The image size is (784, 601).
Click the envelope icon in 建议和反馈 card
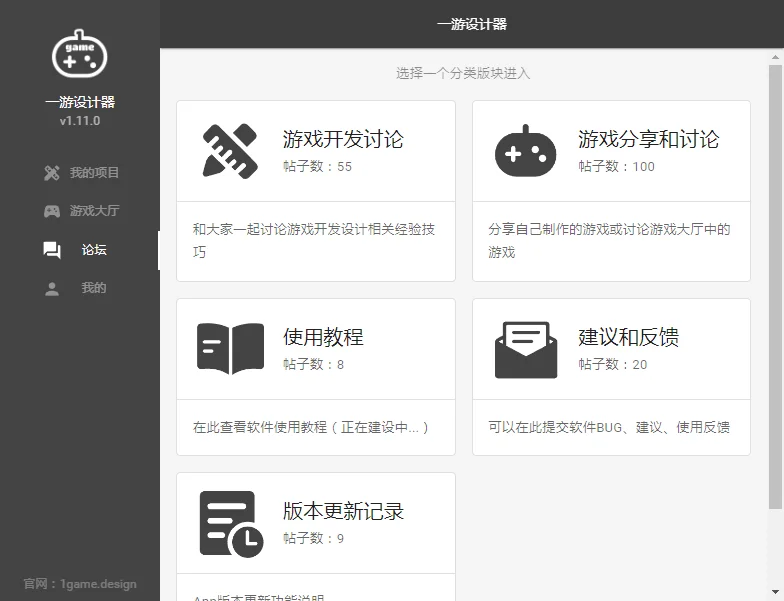click(x=526, y=350)
